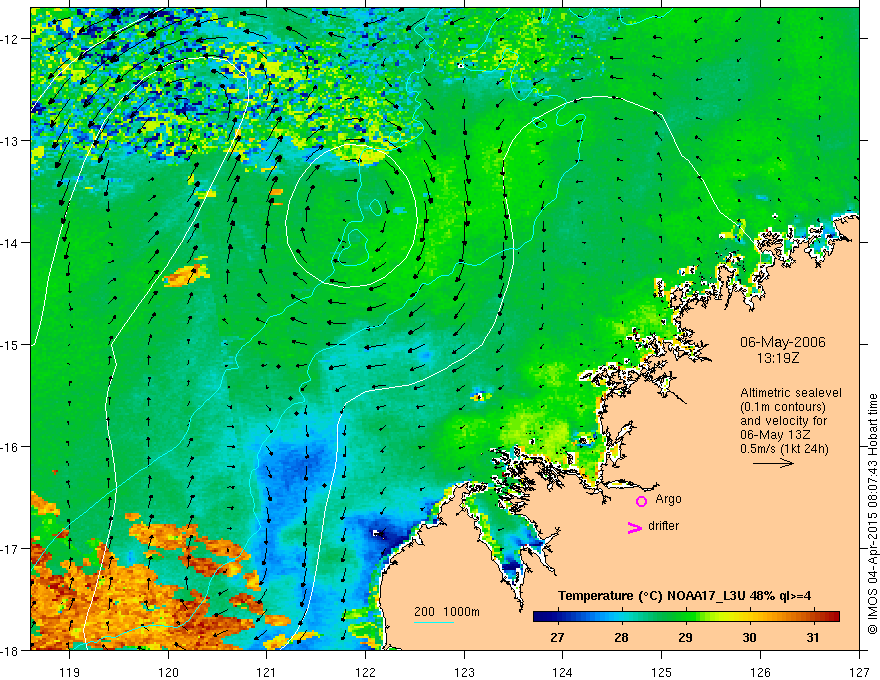880x680 pixels.
Task: Click the 0.5m/s velocity scale arrow
Action: [773, 463]
